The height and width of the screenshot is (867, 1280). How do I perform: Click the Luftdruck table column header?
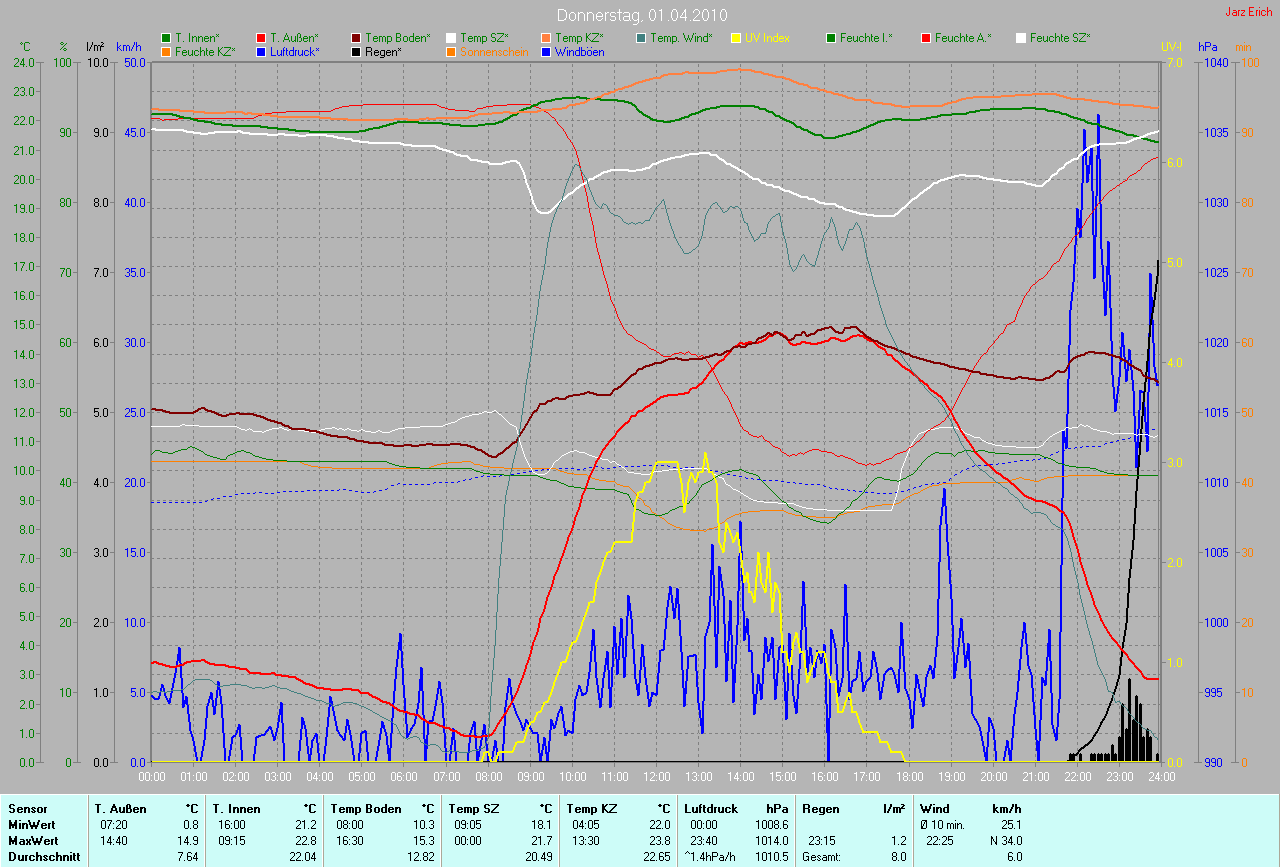pyautogui.click(x=711, y=809)
